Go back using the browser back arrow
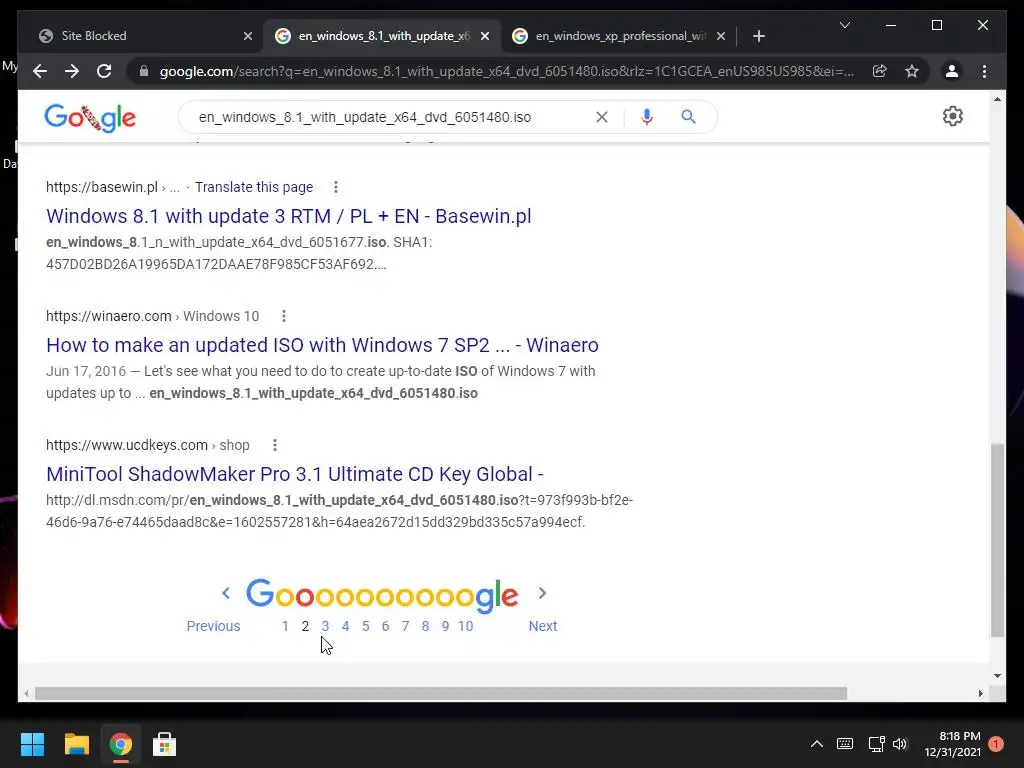 pyautogui.click(x=40, y=71)
